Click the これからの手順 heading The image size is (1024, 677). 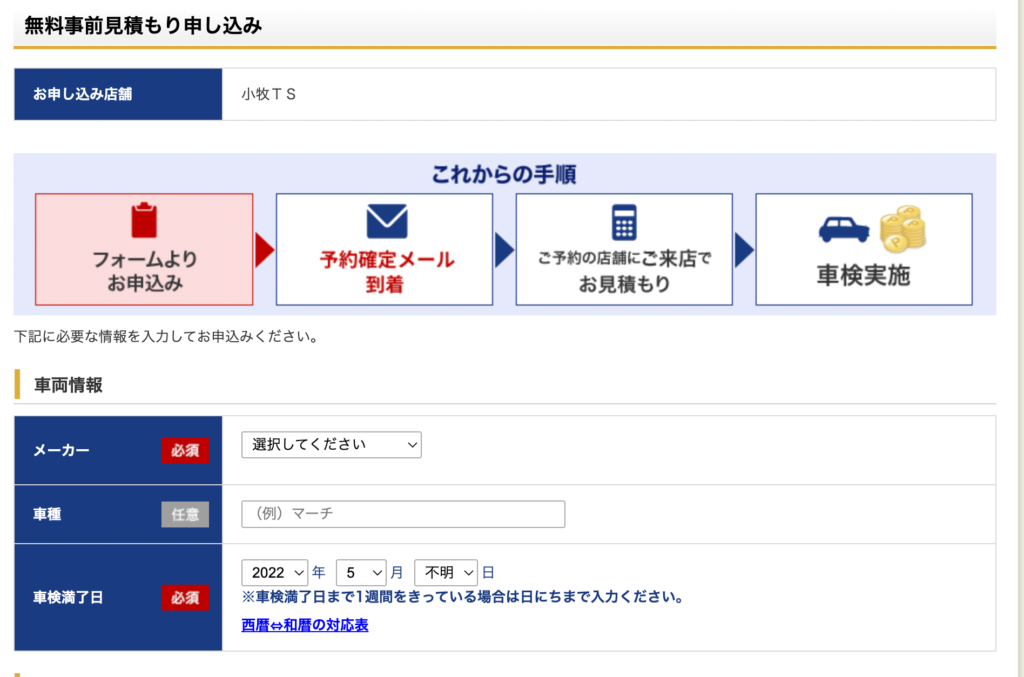[x=504, y=174]
